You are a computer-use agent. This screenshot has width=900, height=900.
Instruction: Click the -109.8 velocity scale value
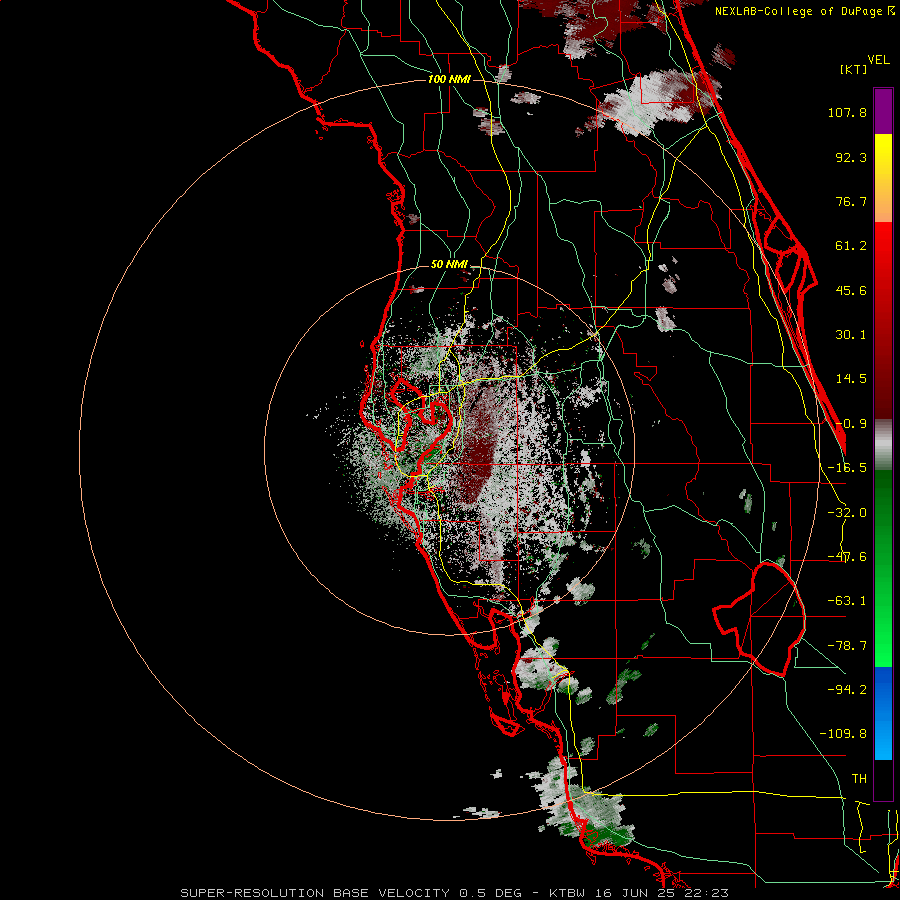point(843,734)
